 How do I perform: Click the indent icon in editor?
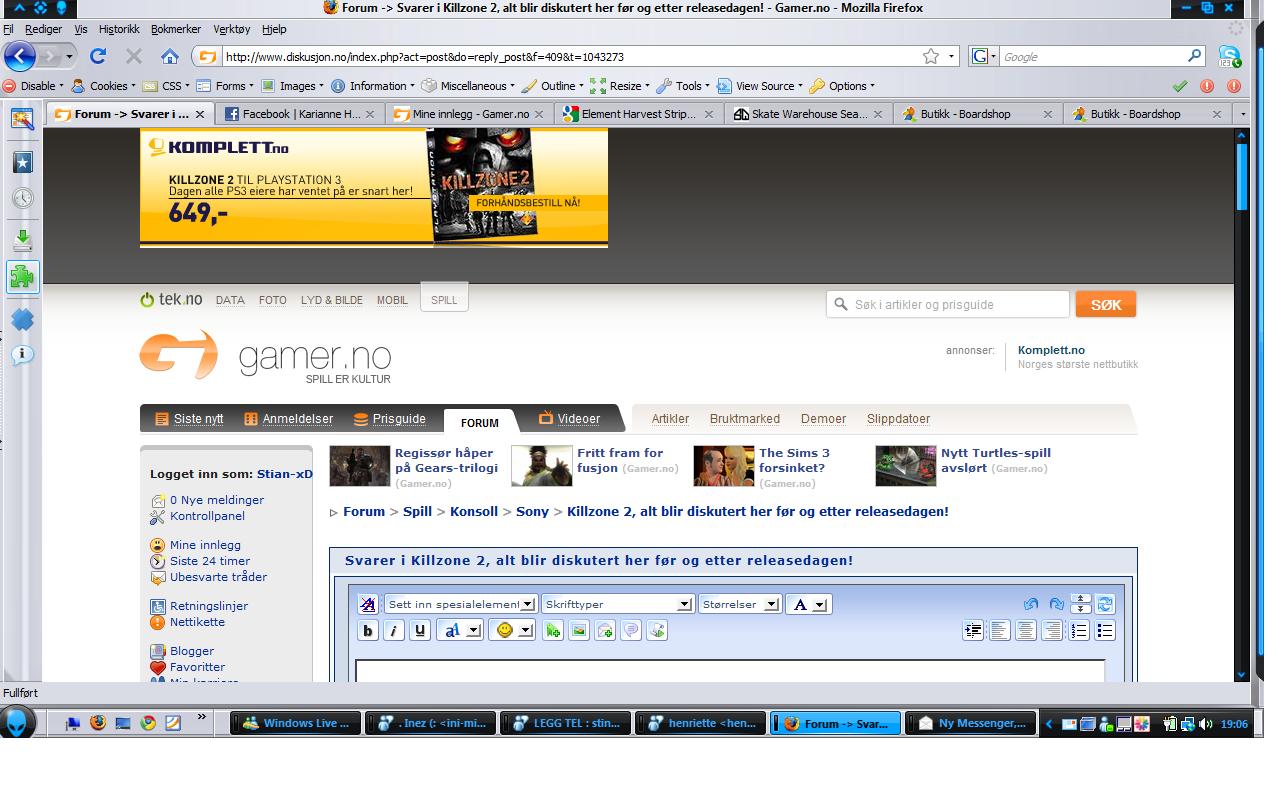[x=973, y=630]
